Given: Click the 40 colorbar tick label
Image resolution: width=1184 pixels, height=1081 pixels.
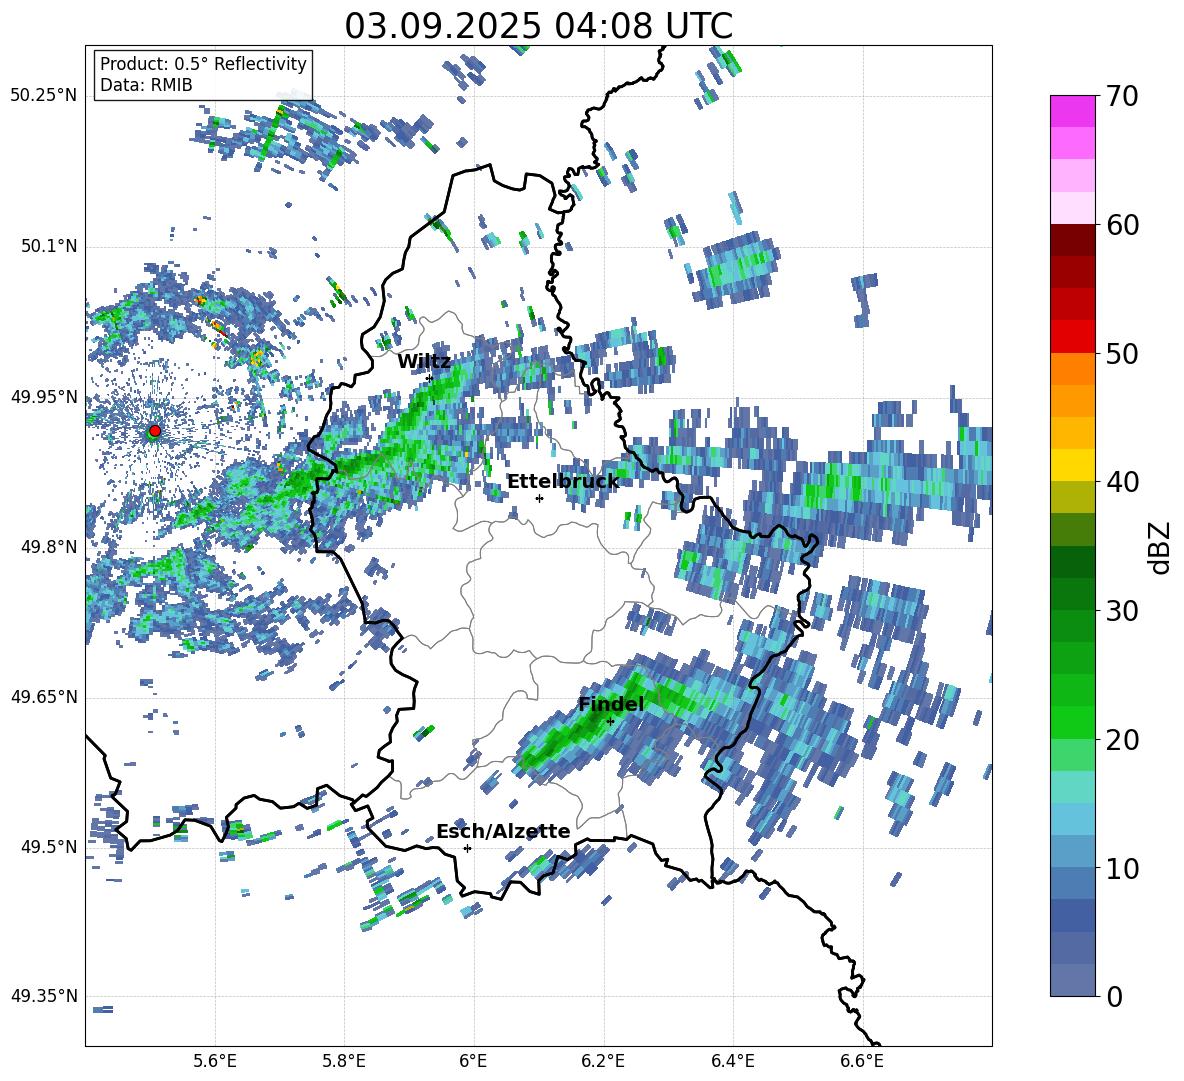Looking at the screenshot, I should tap(1122, 482).
